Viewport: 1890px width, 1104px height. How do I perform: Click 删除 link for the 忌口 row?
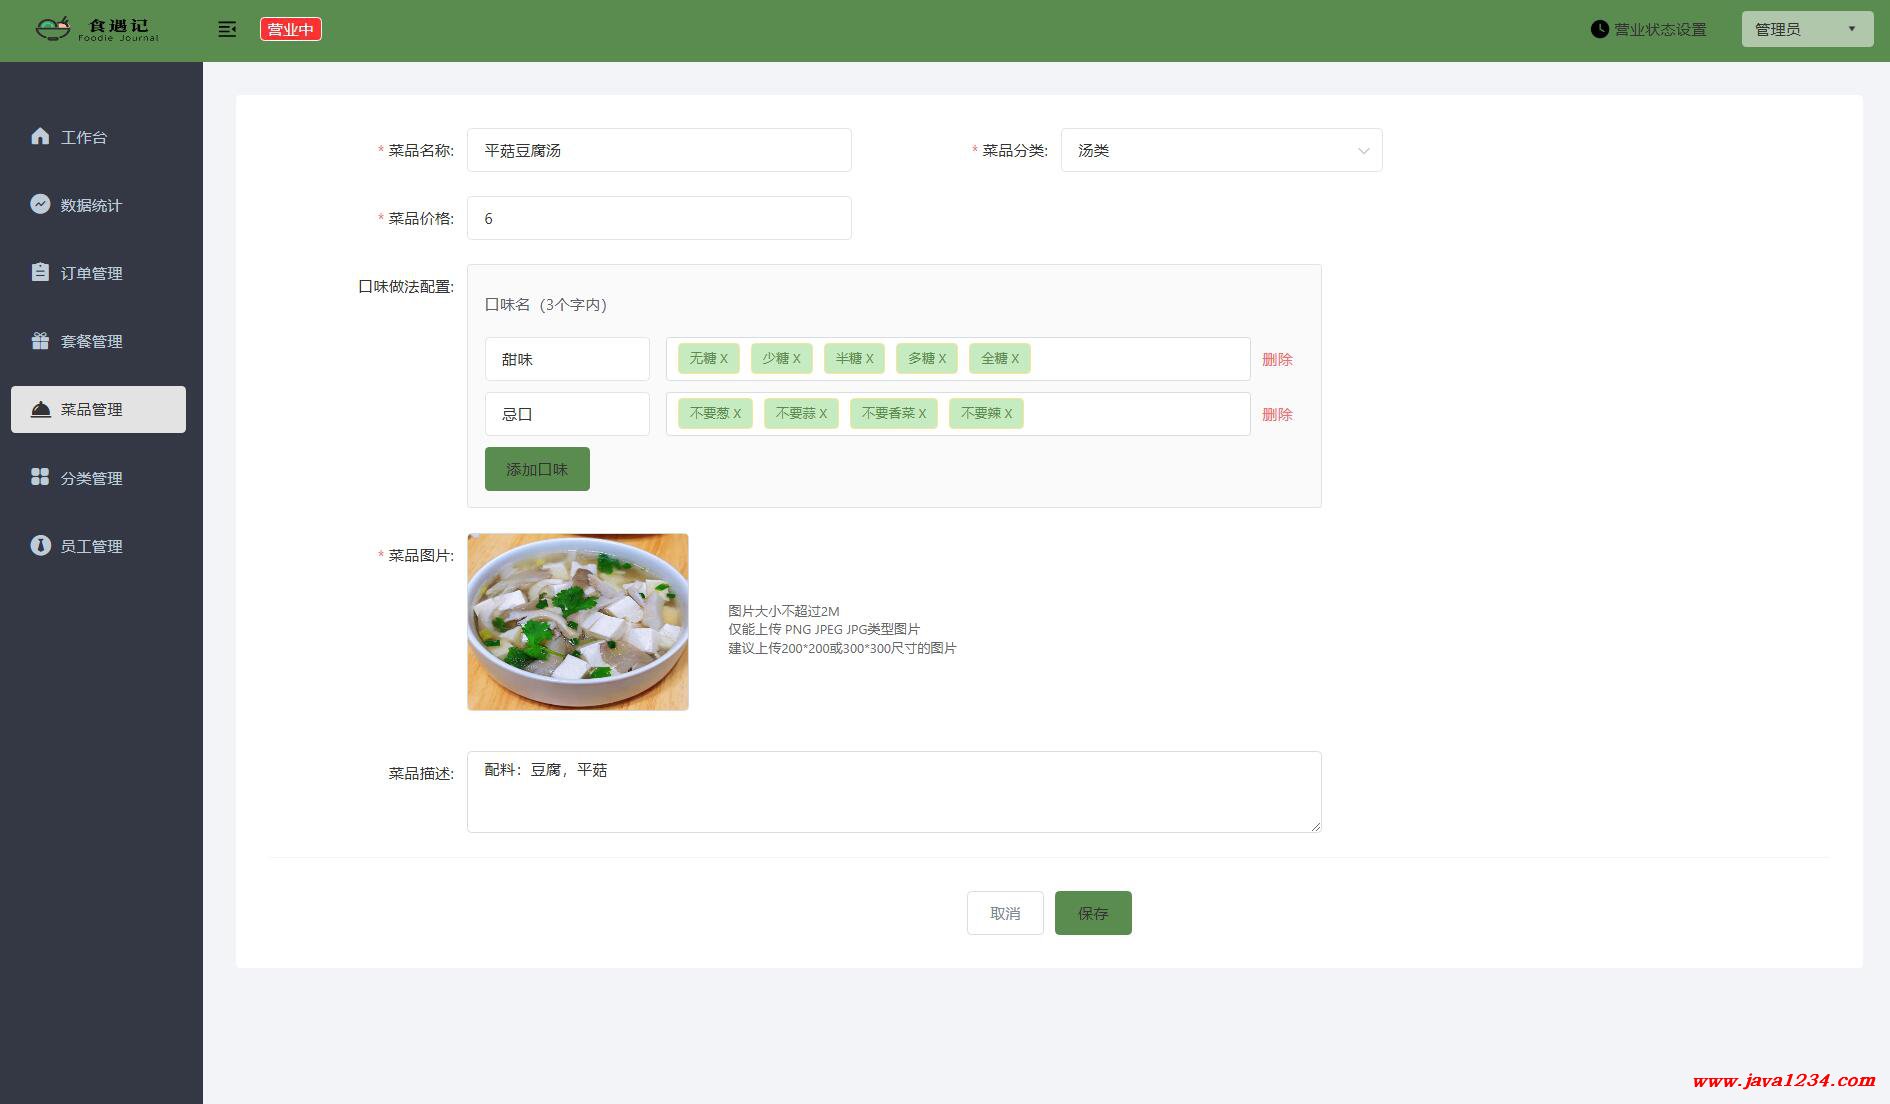pos(1277,414)
